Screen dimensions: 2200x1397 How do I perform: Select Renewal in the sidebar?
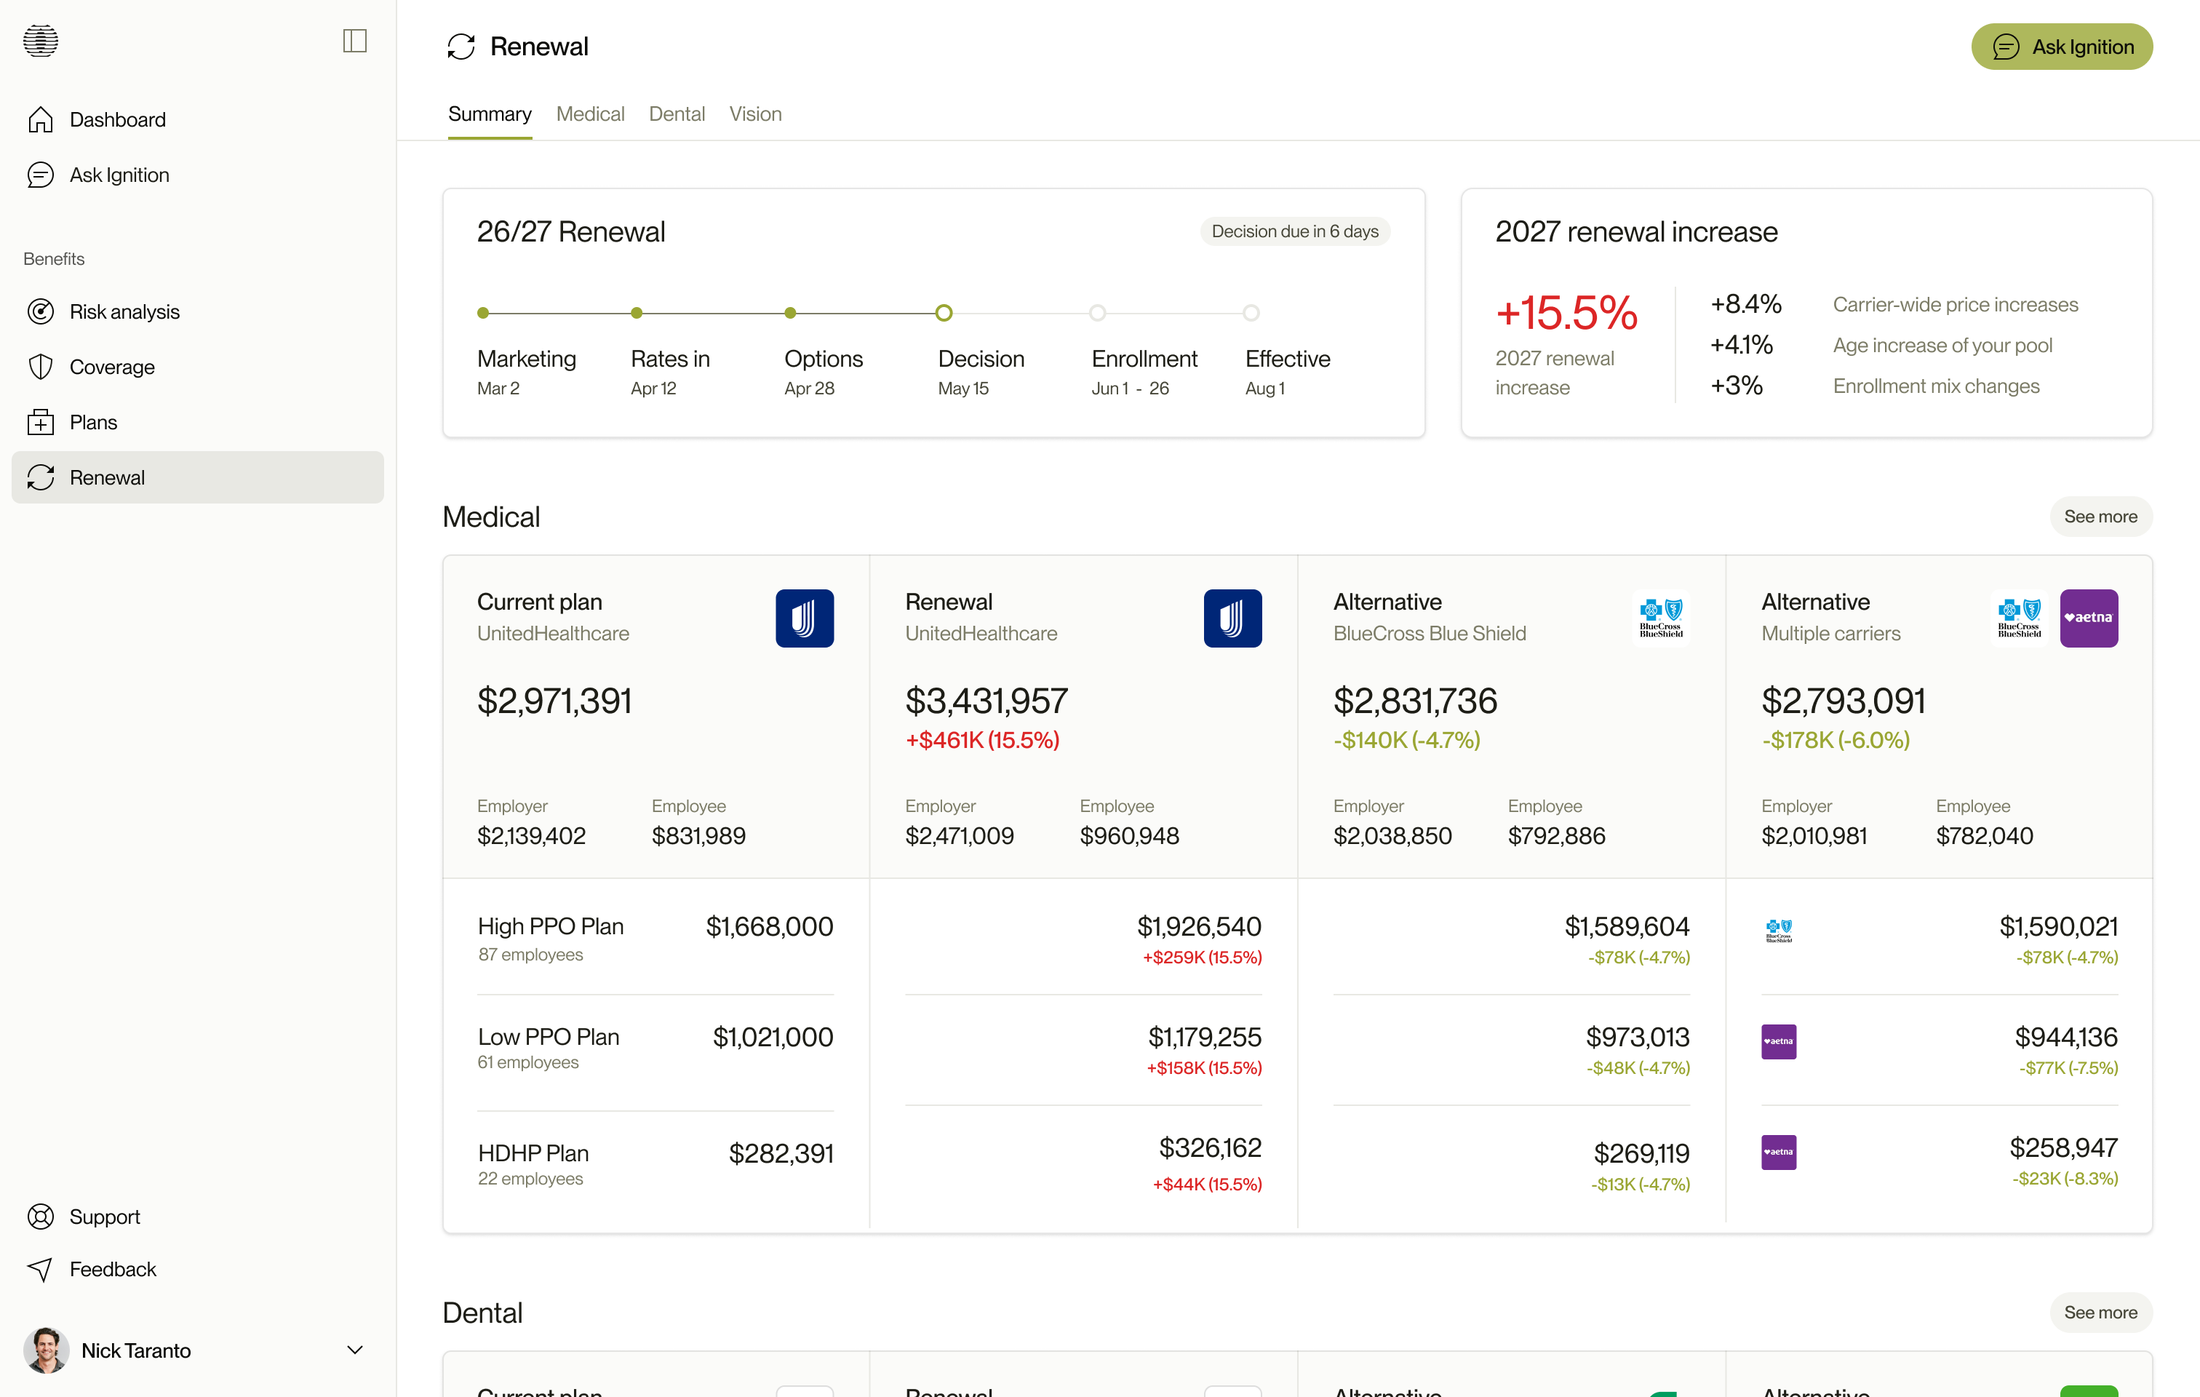197,477
